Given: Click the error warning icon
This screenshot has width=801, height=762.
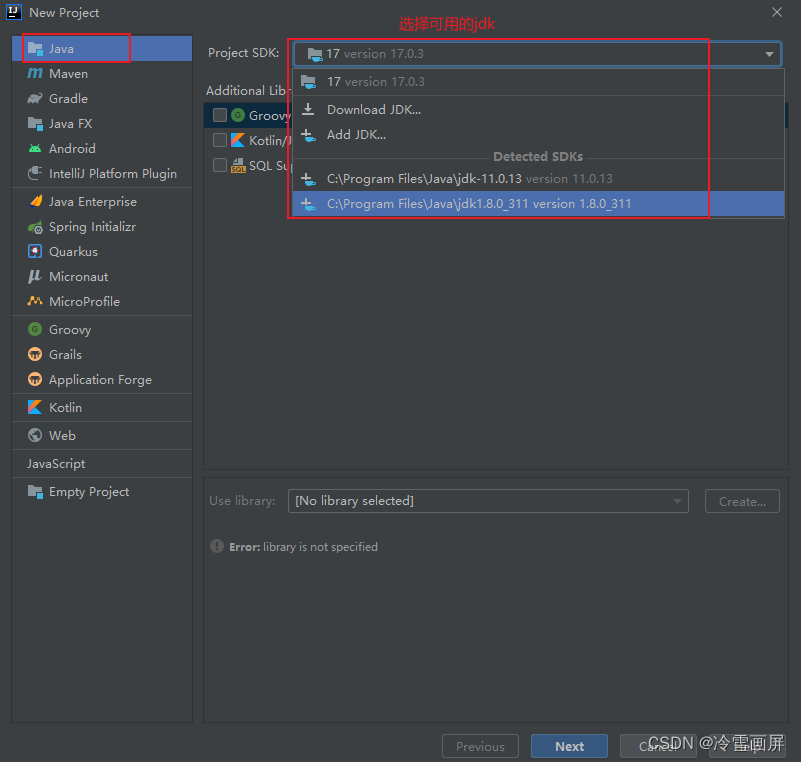Looking at the screenshot, I should [217, 546].
